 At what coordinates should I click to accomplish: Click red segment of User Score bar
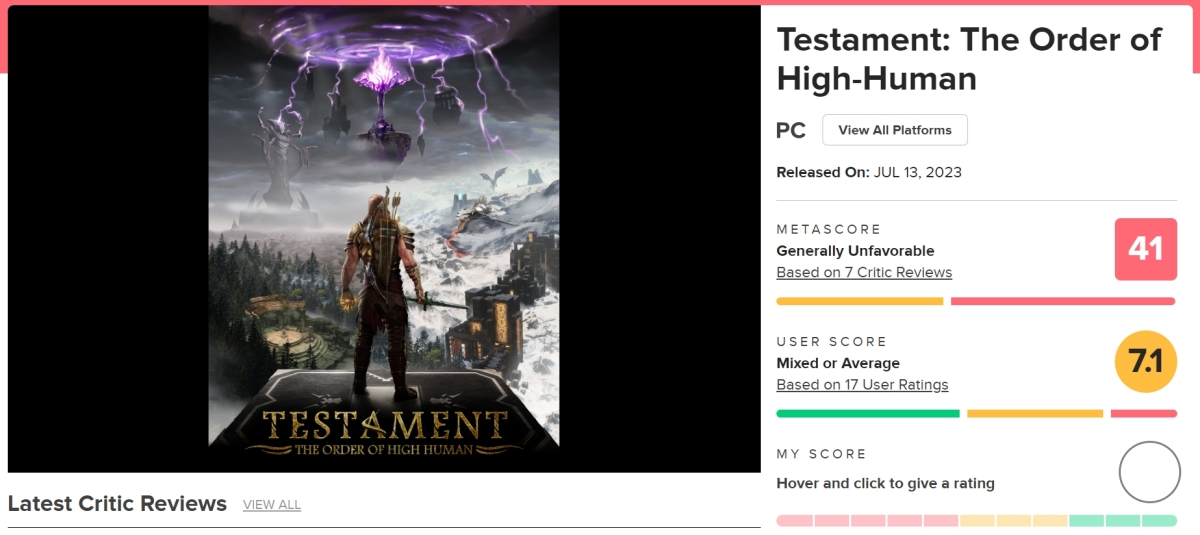click(x=1143, y=413)
